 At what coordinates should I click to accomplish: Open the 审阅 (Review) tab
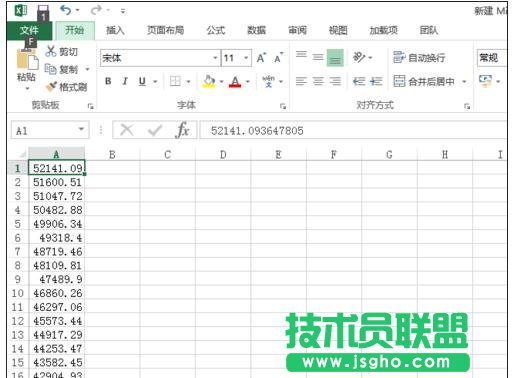point(297,30)
